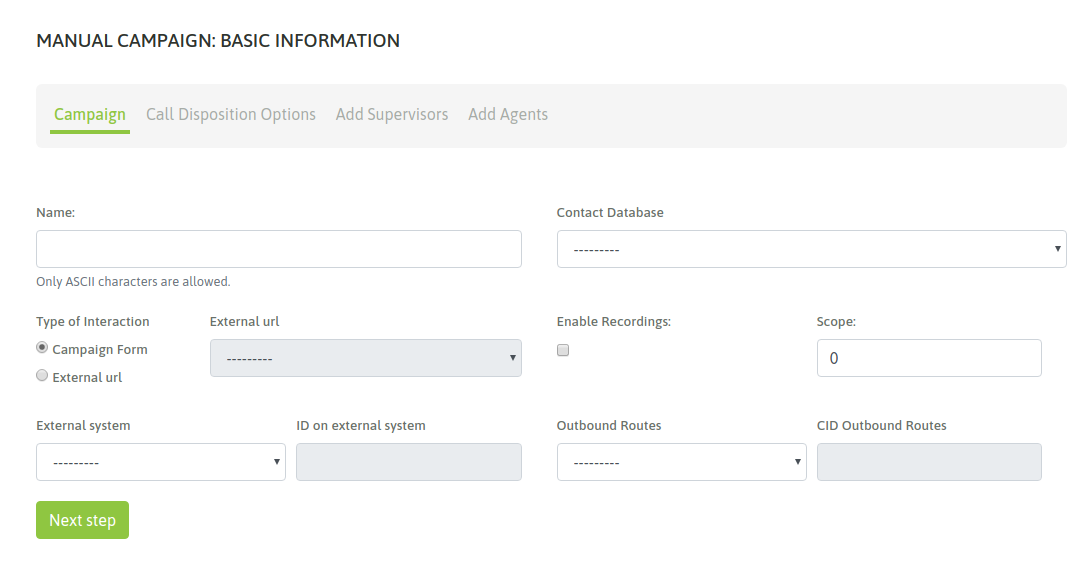Viewport: 1085px width, 570px height.
Task: Select the Campaign Form radio button
Action: pyautogui.click(x=42, y=348)
